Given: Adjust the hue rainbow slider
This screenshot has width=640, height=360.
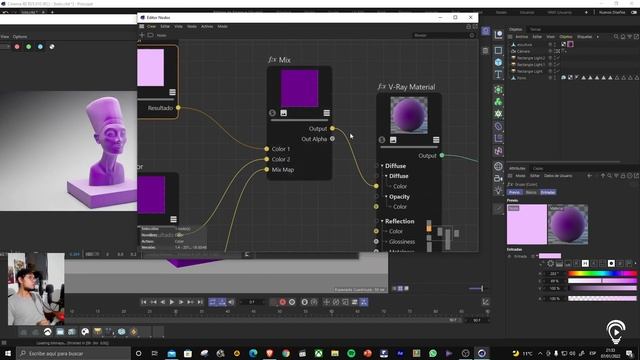Looking at the screenshot, I should point(602,273).
